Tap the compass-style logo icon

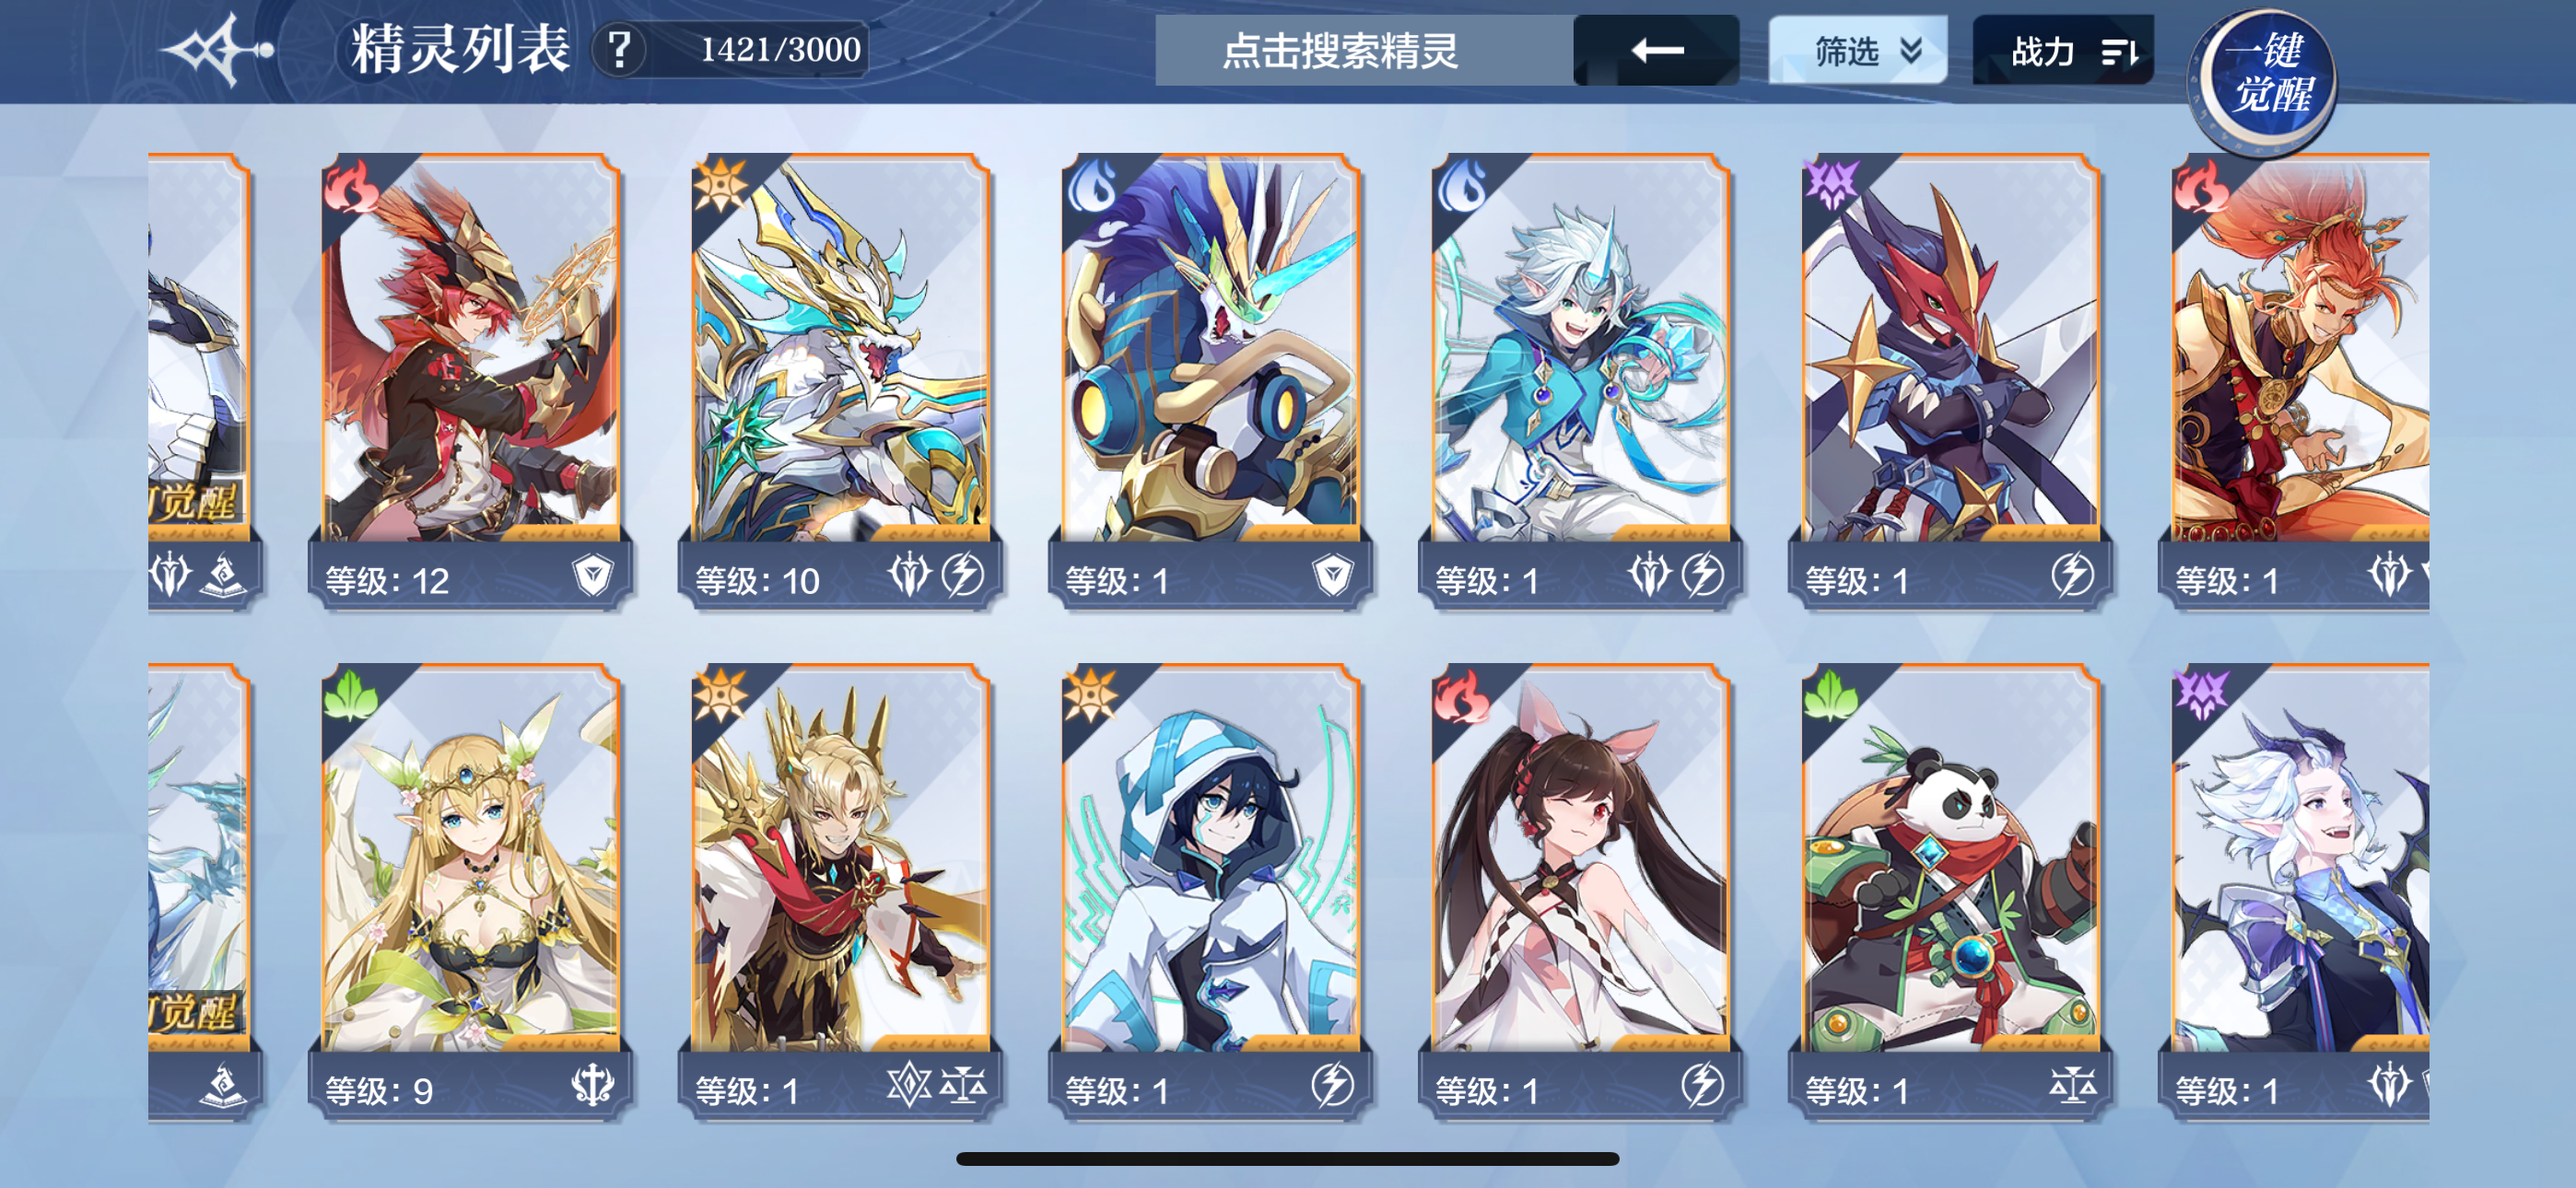click(217, 49)
